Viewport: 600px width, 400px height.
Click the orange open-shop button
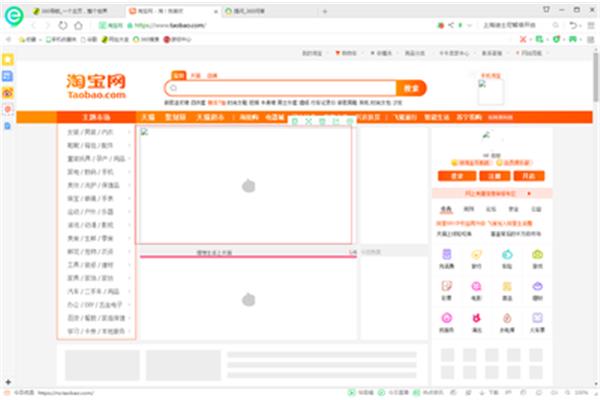pos(528,176)
